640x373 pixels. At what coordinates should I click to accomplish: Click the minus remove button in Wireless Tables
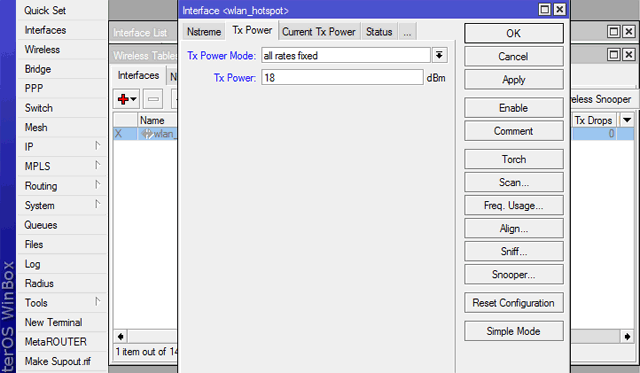153,99
